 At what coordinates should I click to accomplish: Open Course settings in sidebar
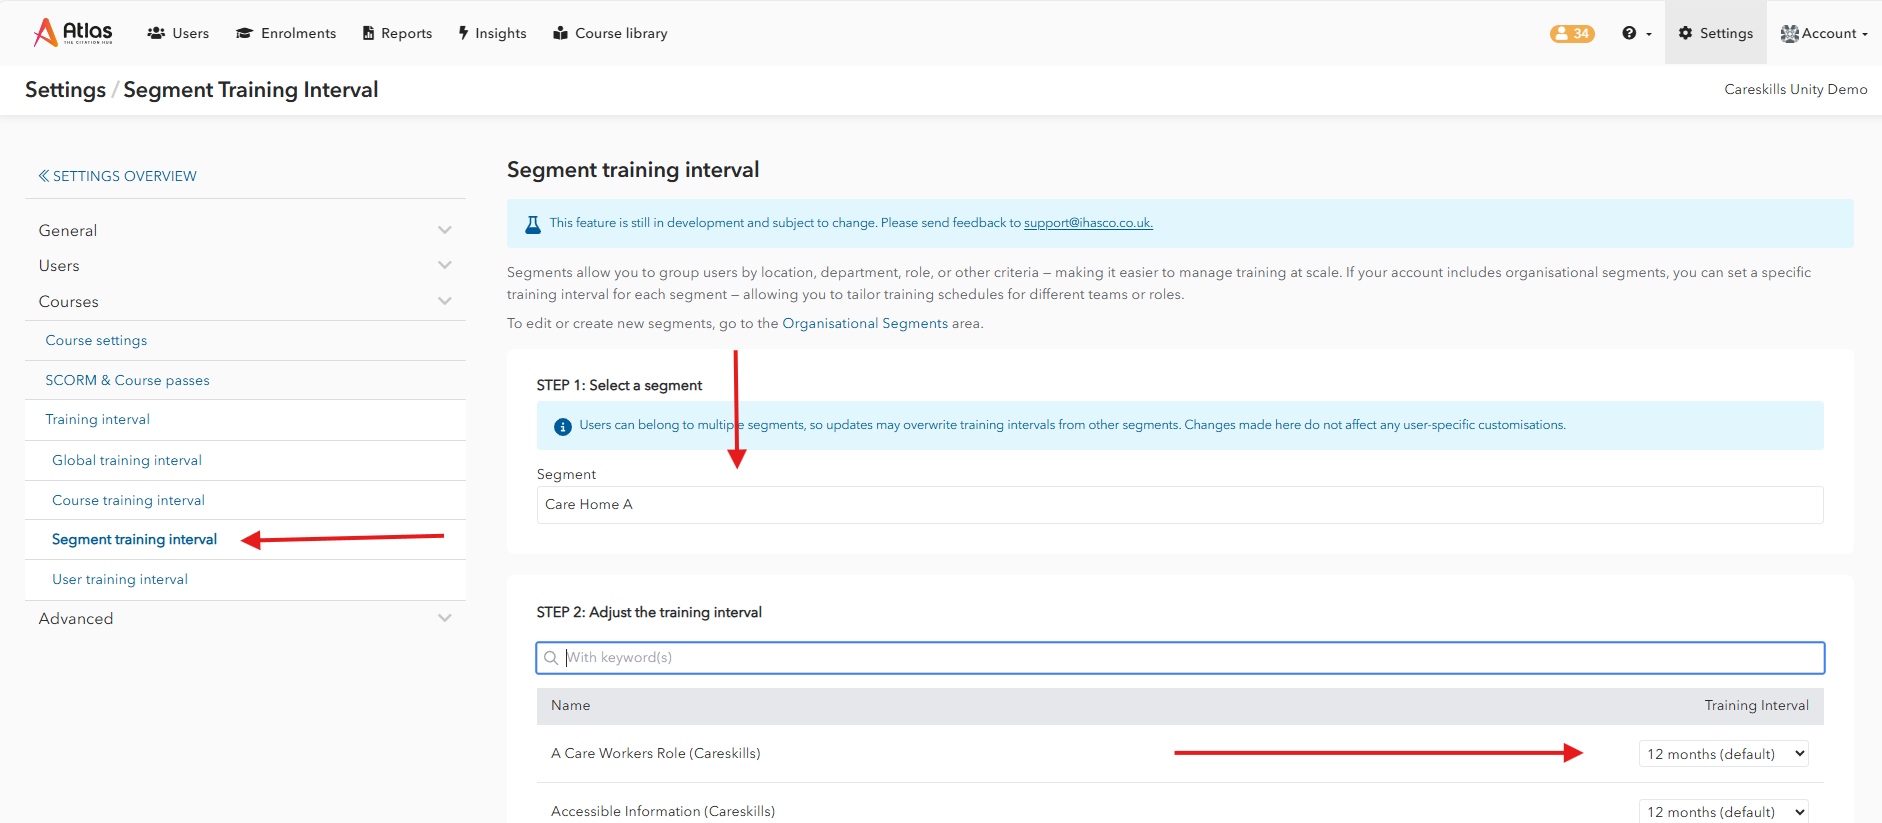click(96, 340)
